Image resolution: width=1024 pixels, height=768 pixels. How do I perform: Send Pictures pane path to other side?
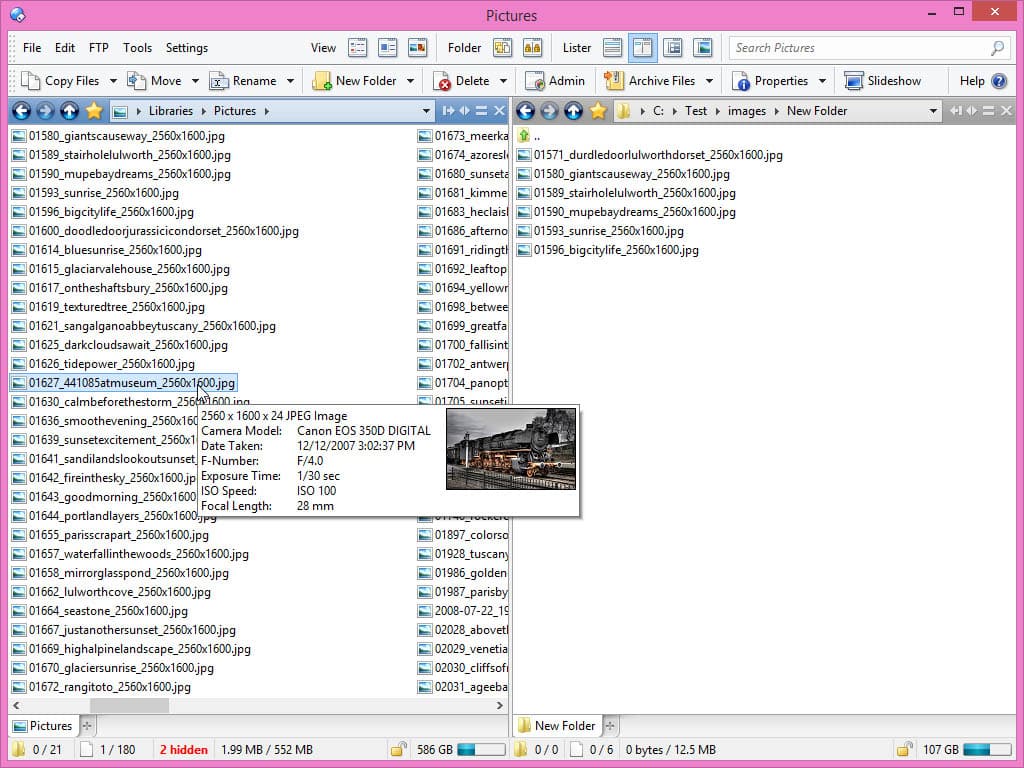tap(448, 111)
